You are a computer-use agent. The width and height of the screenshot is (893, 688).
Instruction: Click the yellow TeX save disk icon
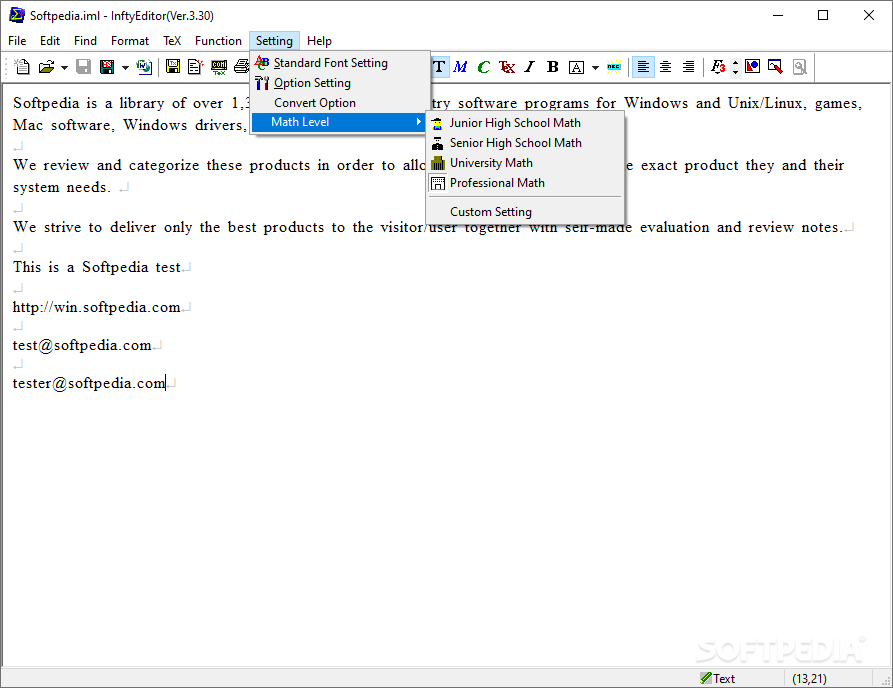point(173,67)
